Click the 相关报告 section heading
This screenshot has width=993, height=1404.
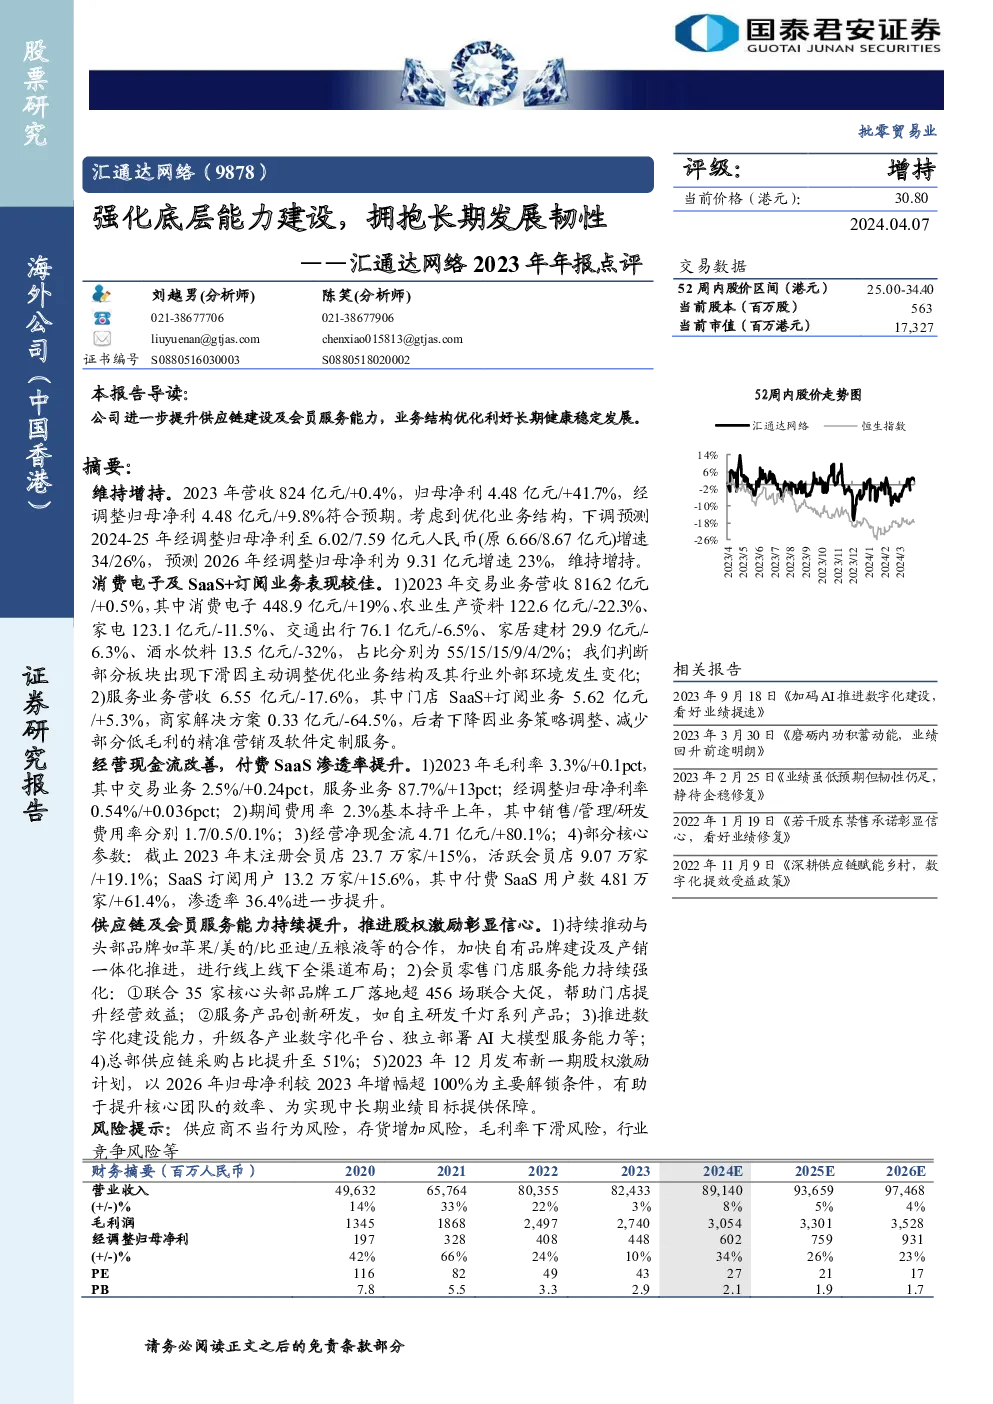pos(707,669)
